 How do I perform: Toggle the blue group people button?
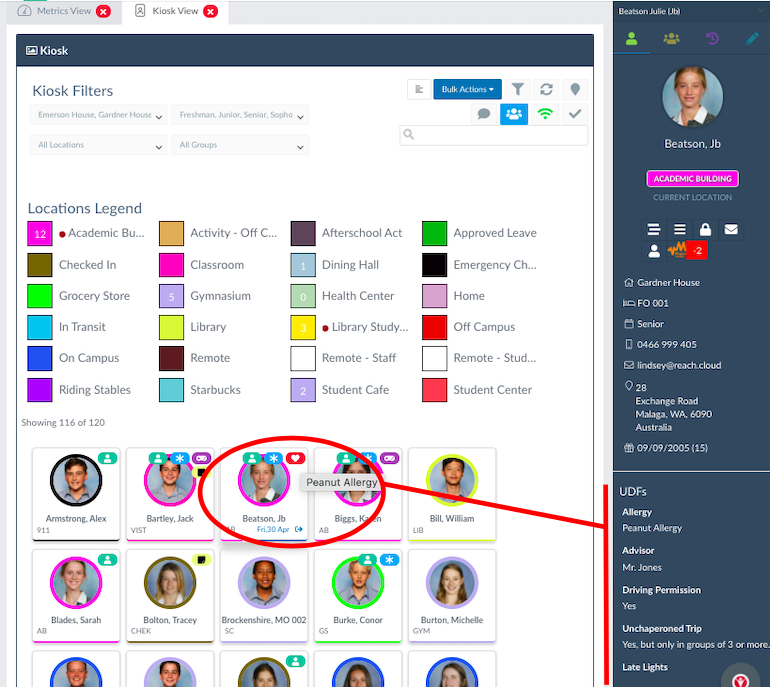(x=514, y=114)
